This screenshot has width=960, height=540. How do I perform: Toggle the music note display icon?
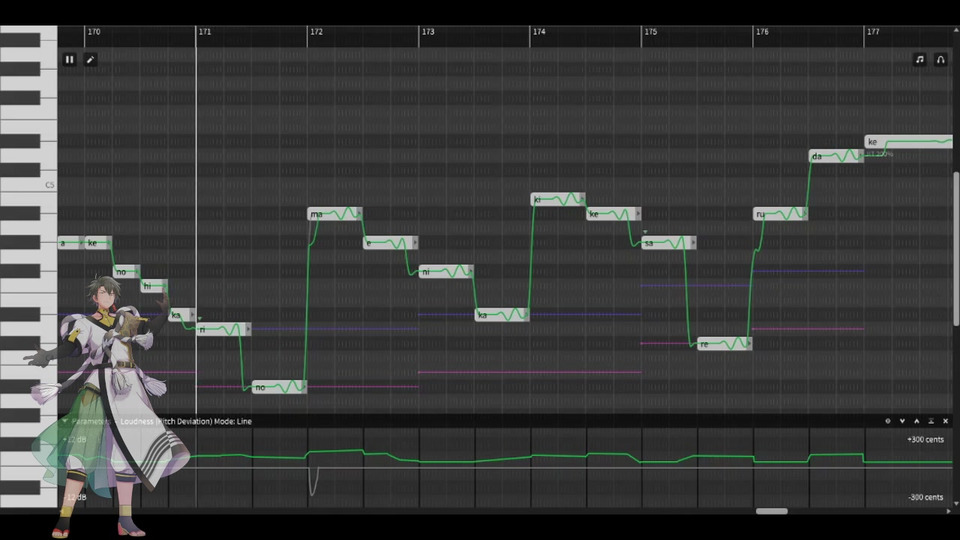tap(920, 59)
